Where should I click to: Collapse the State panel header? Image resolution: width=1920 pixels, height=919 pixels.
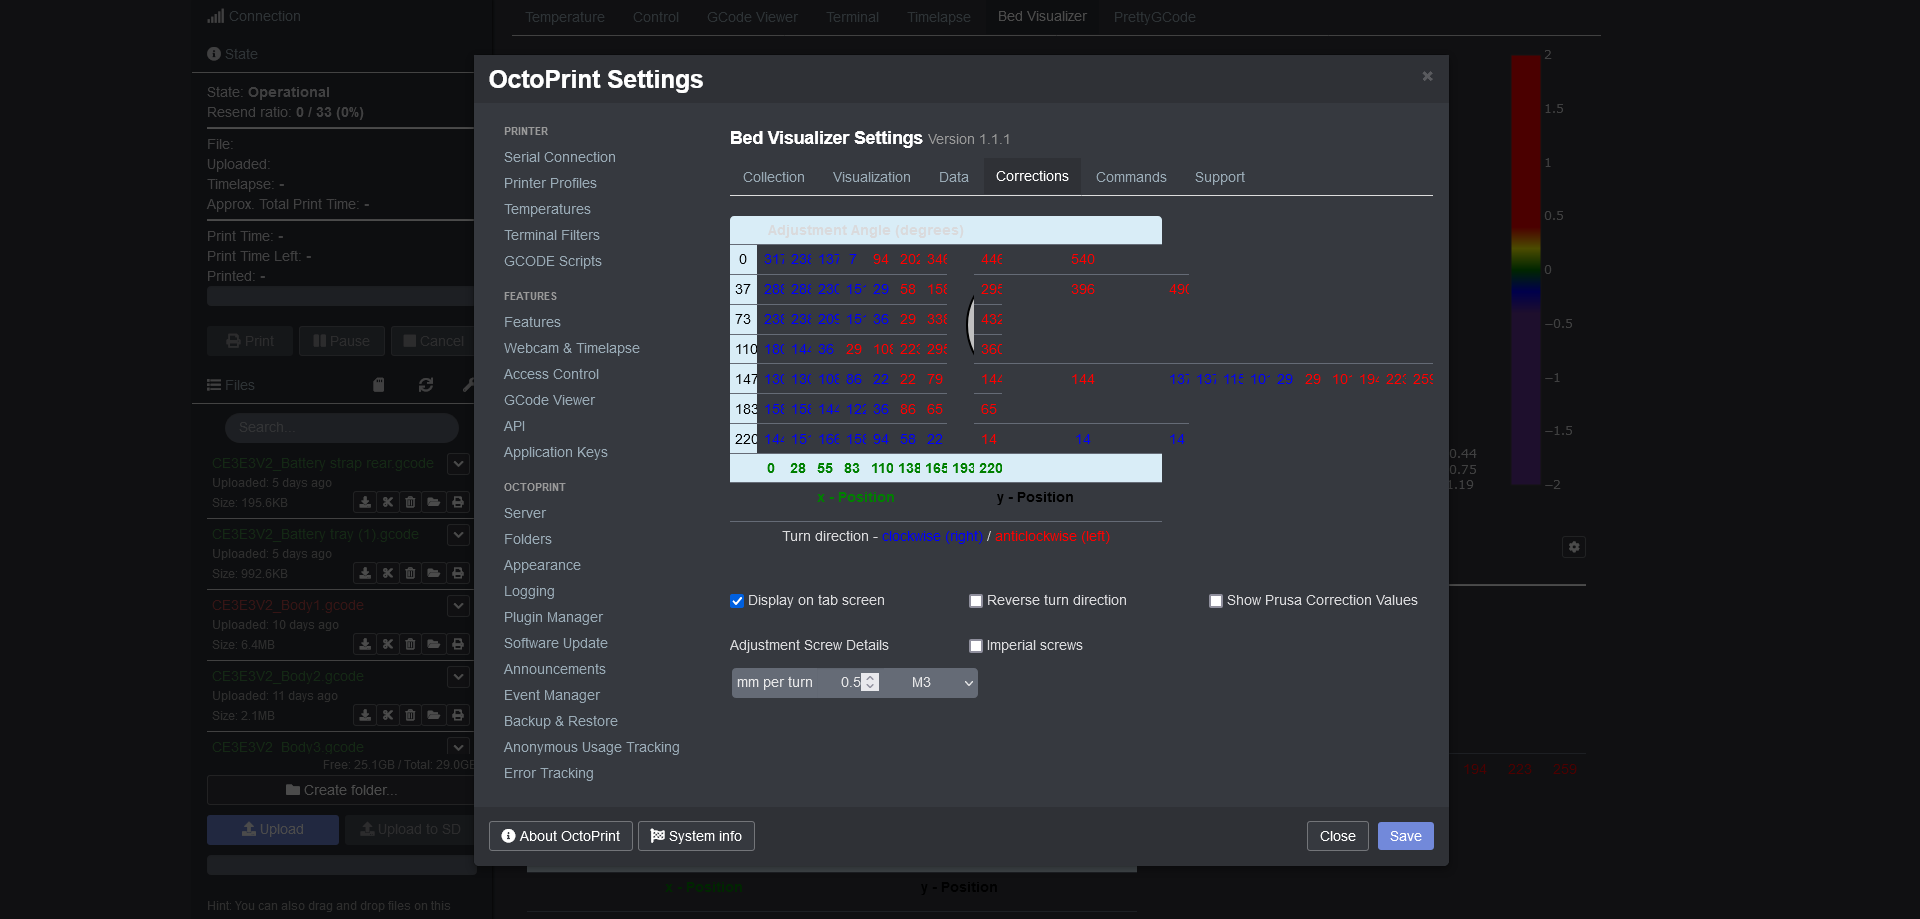pyautogui.click(x=232, y=54)
